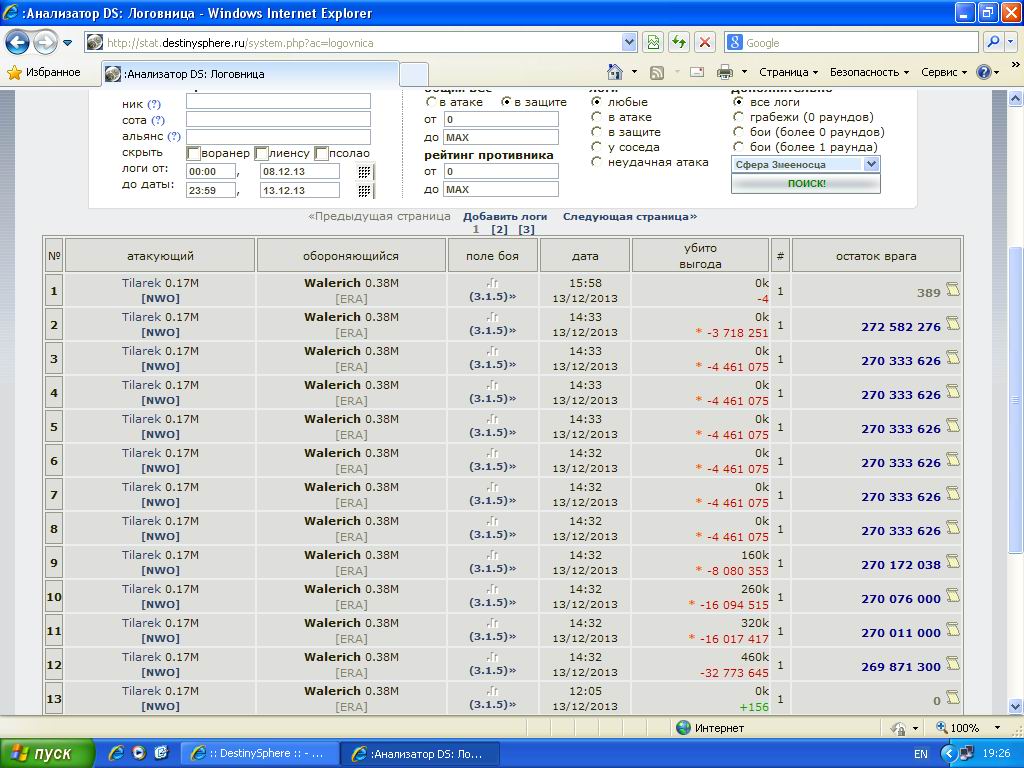
Task: Click the Refresh page icon
Action: (679, 43)
